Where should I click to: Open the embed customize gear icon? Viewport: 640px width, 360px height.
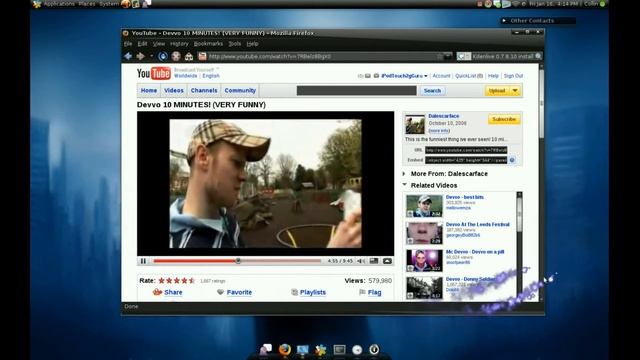click(x=512, y=160)
